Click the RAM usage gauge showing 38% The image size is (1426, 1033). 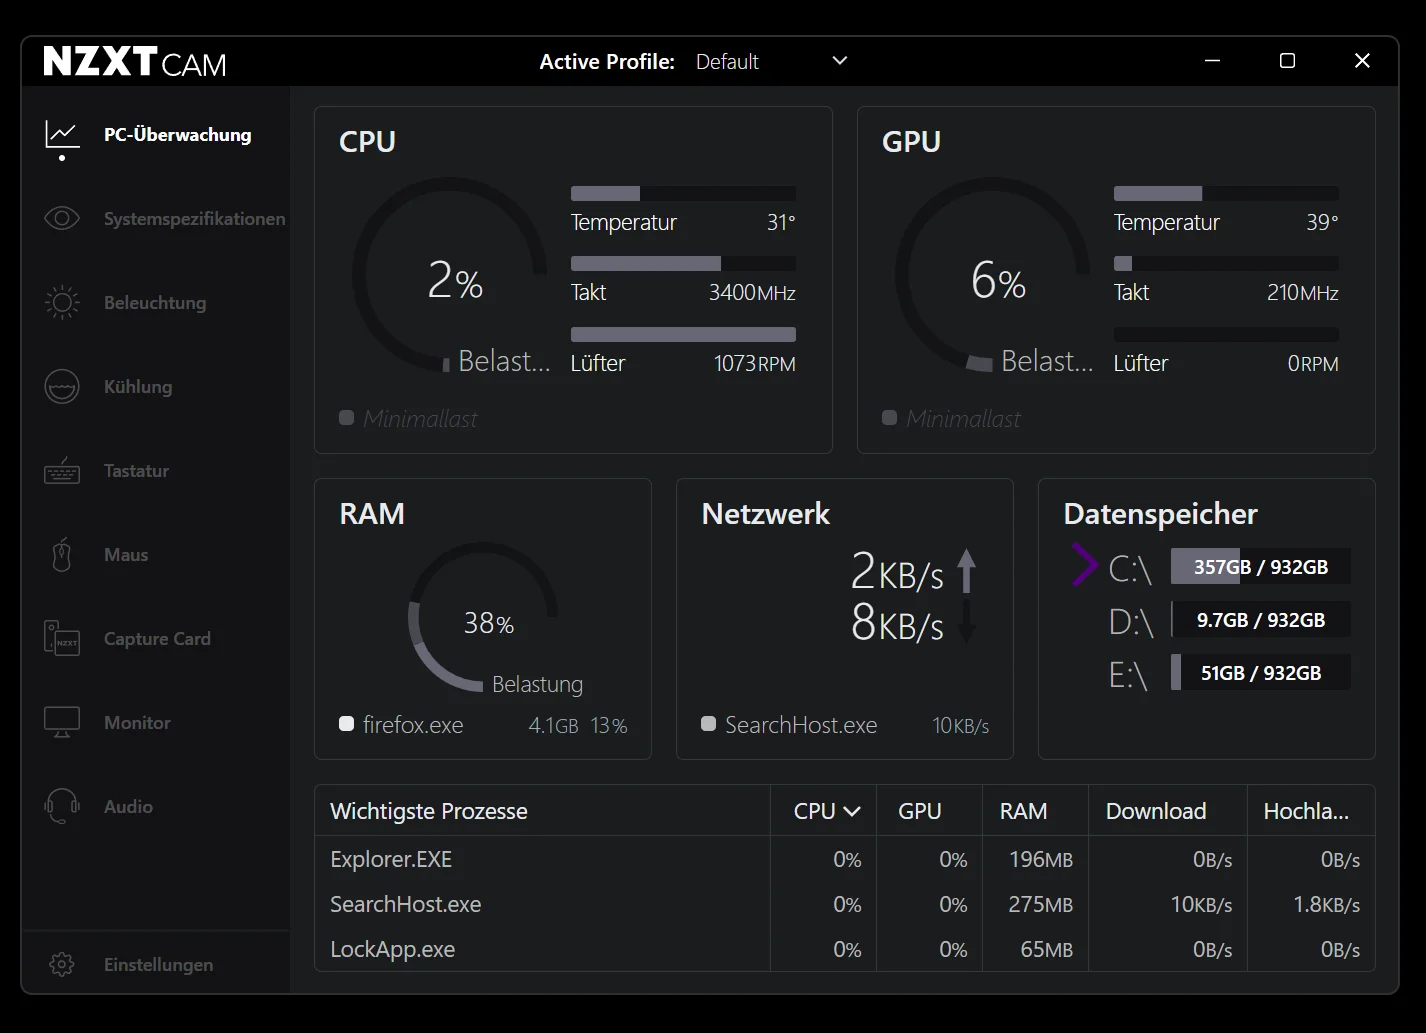[483, 617]
